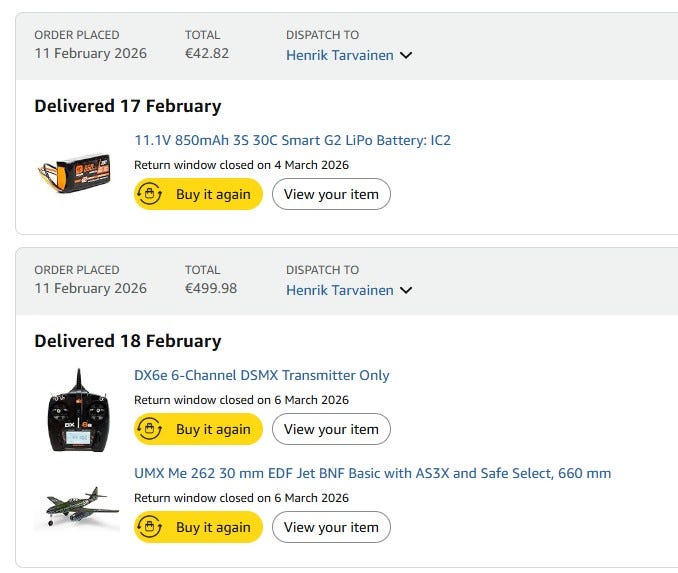Screen dimensions: 678x573
Task: Click View your item for the Me 262 jet
Action: [331, 527]
